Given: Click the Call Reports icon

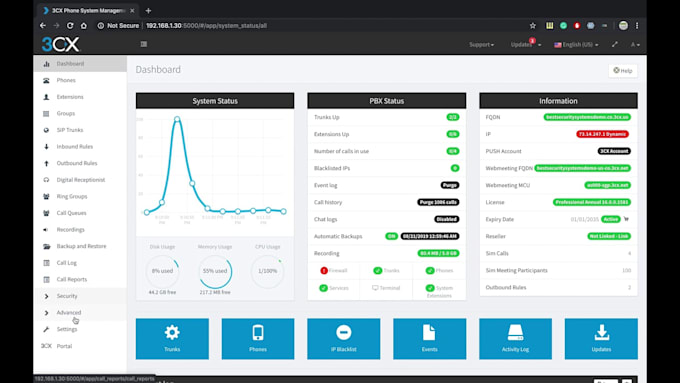Looking at the screenshot, I should pyautogui.click(x=46, y=279).
